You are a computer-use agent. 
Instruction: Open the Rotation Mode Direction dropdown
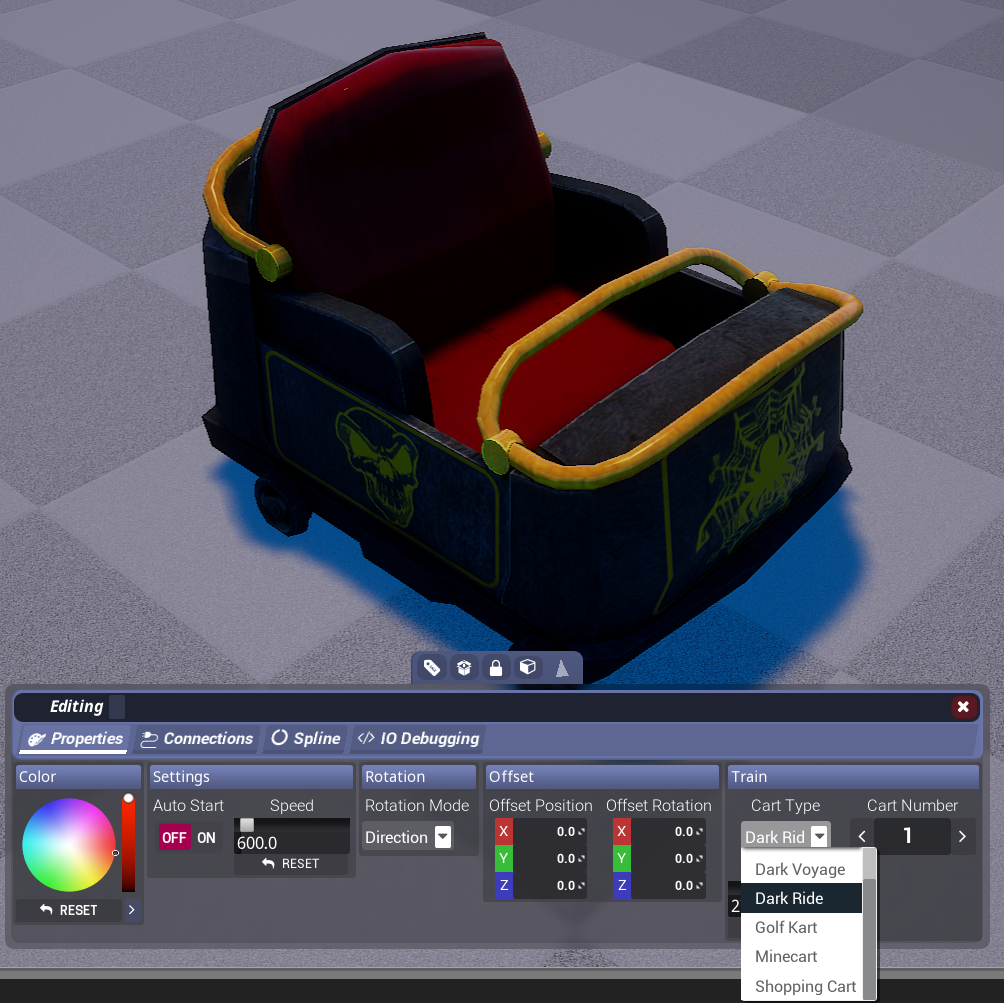[x=408, y=837]
